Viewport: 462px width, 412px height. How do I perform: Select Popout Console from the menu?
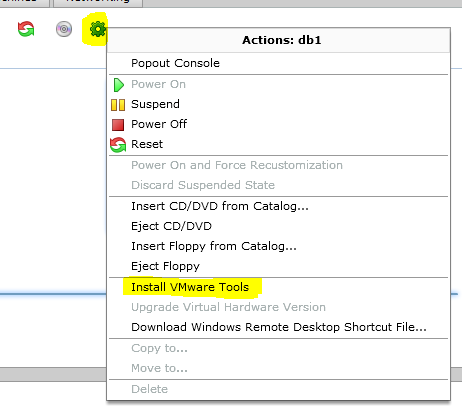pos(175,63)
